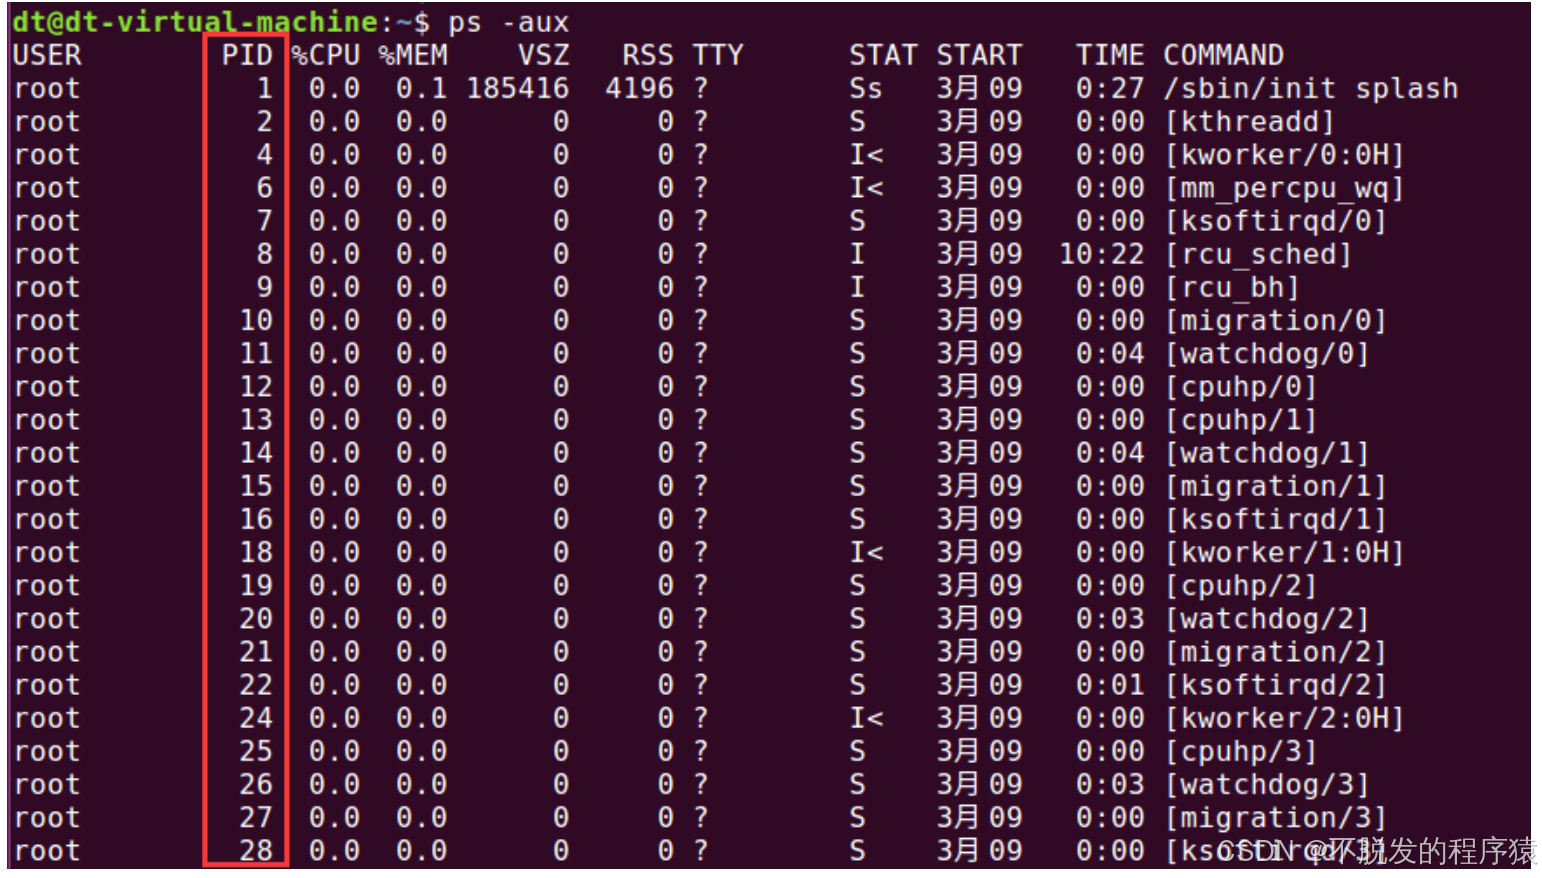Click the %CPU column header
Viewport: 1542px width, 878px height.
click(x=326, y=55)
